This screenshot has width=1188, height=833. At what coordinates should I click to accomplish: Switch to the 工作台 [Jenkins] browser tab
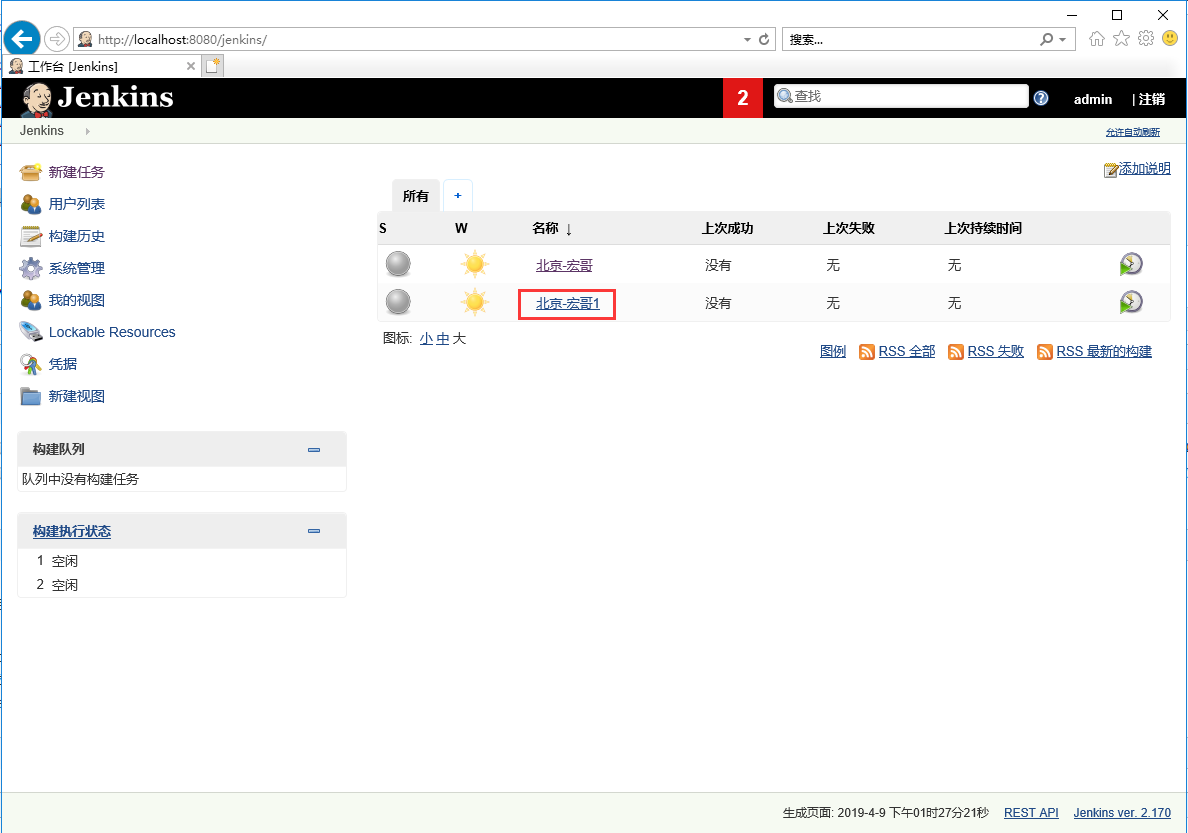[104, 66]
